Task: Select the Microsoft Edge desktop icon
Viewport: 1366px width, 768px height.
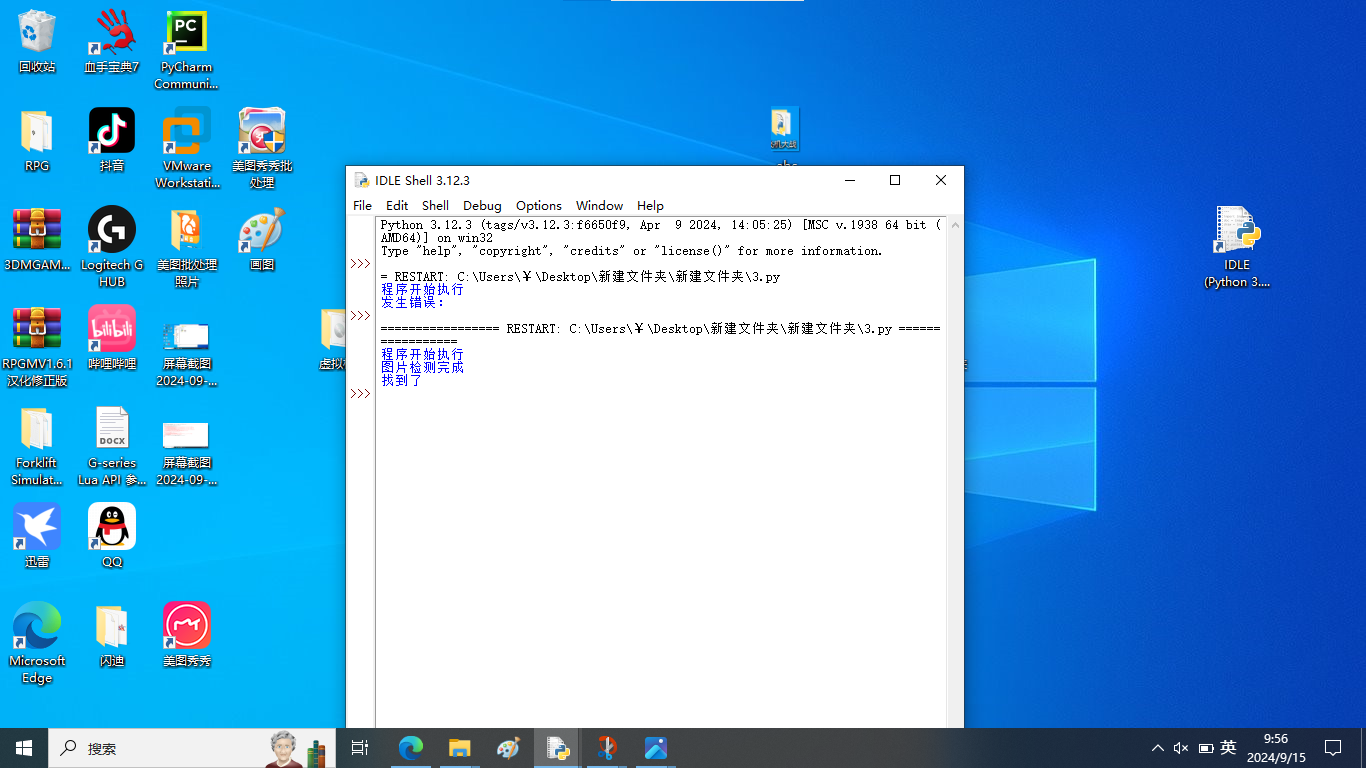Action: (37, 643)
